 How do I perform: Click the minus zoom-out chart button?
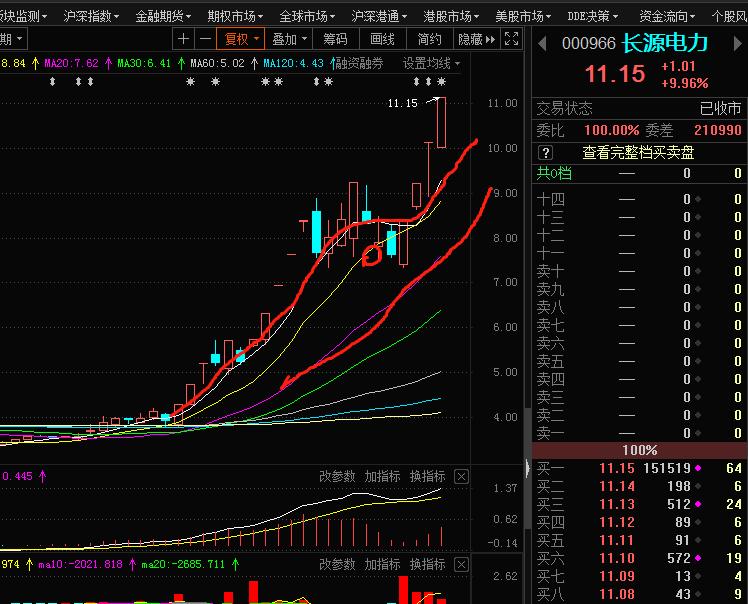tap(206, 39)
